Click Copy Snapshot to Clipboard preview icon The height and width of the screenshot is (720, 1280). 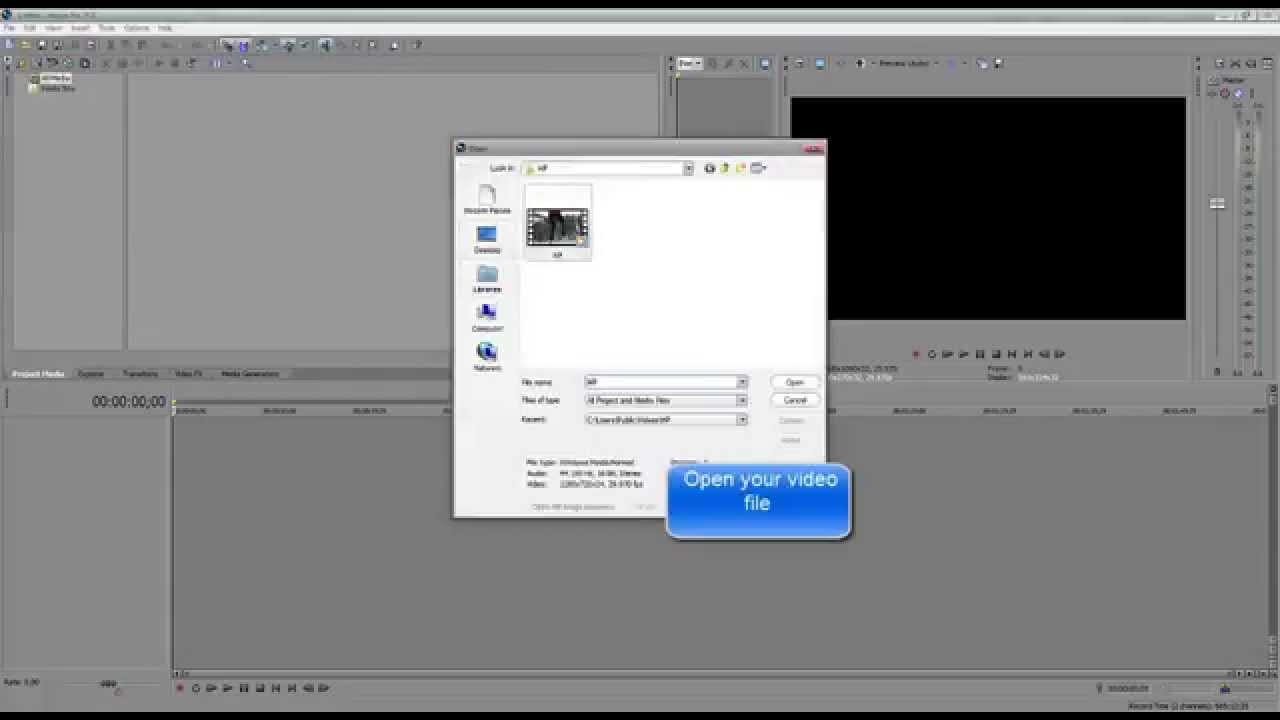click(983, 63)
